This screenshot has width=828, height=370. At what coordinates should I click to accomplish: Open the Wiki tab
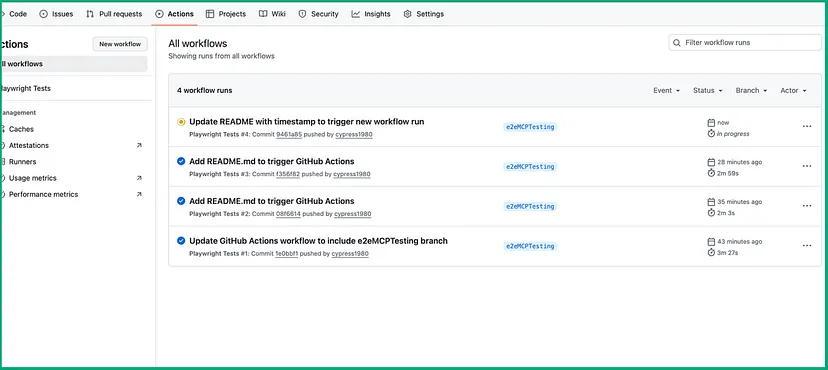[x=272, y=14]
